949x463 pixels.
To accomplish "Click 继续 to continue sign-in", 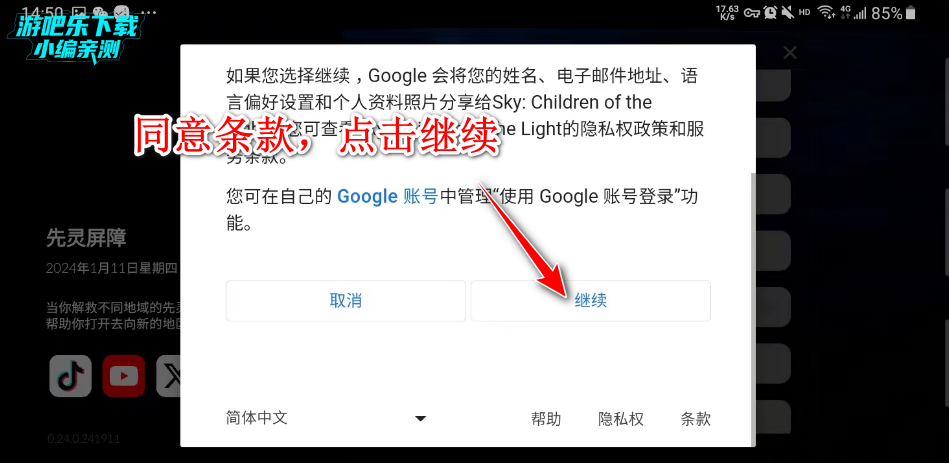I will tap(591, 301).
